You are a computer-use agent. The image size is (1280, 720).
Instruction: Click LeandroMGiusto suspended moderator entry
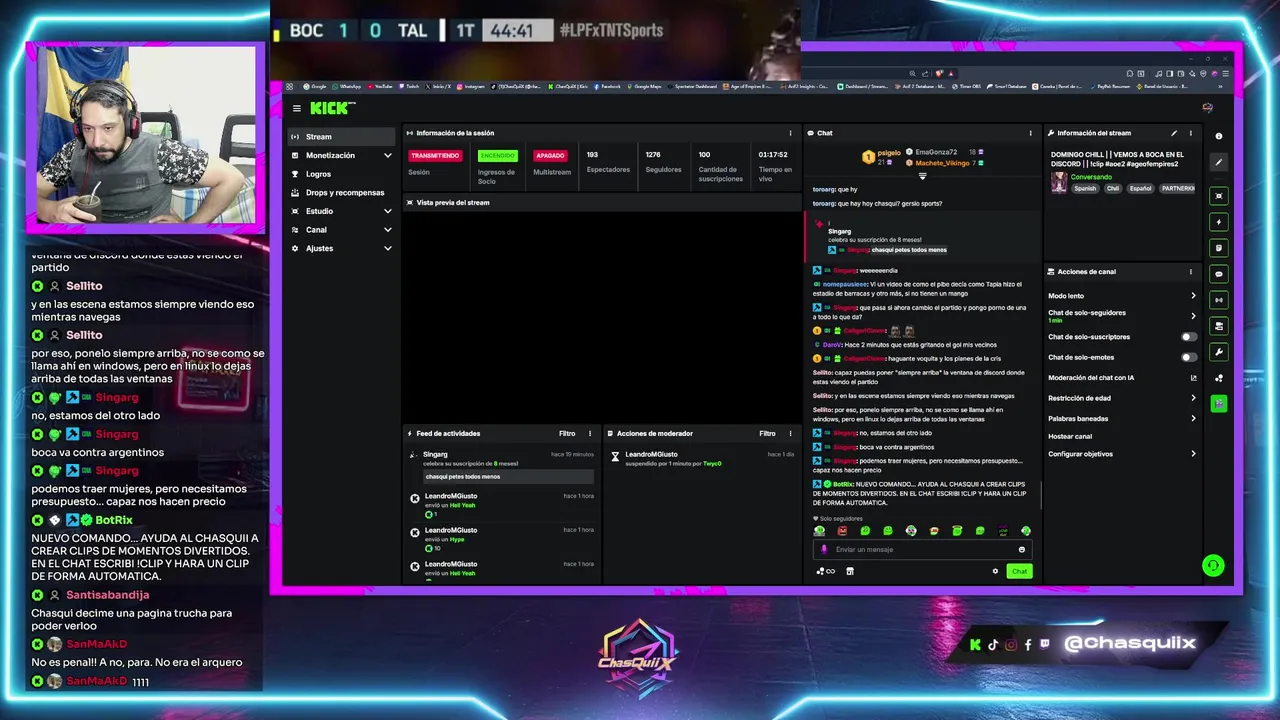coord(702,459)
